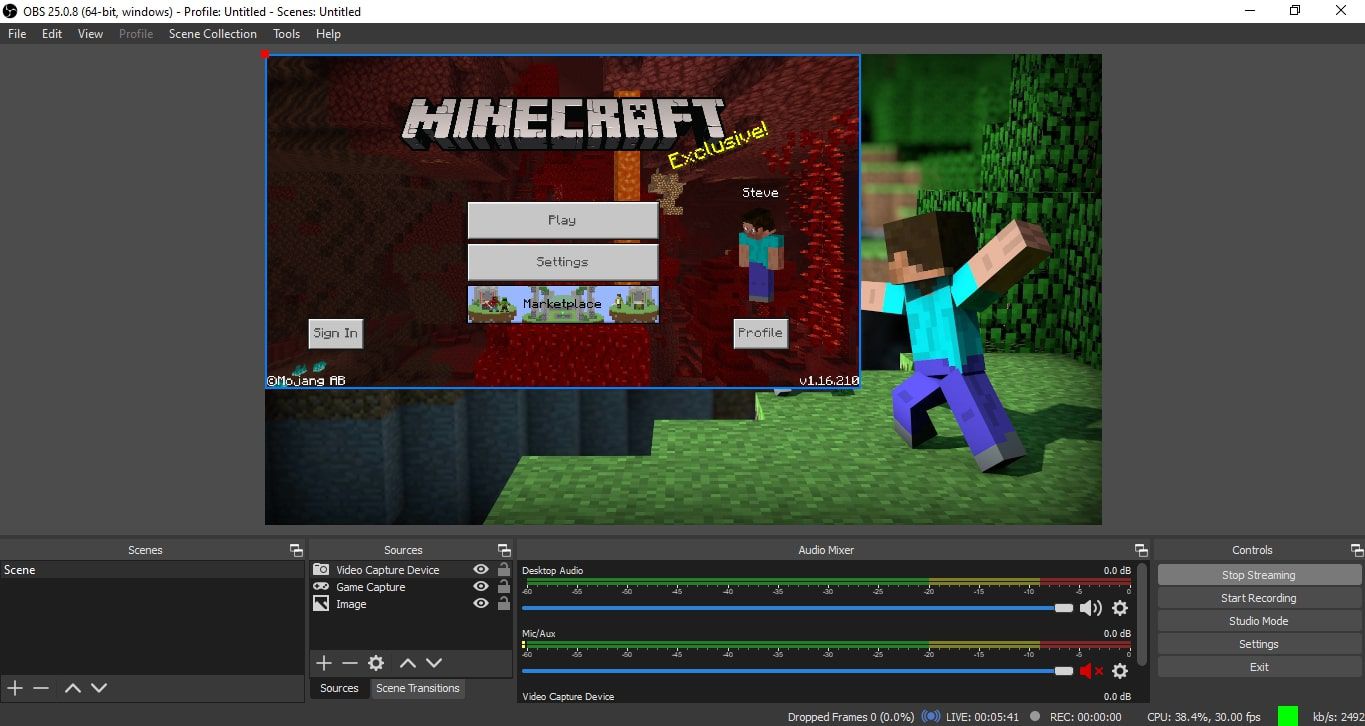1365x726 pixels.
Task: Lock the Image source
Action: pyautogui.click(x=504, y=604)
